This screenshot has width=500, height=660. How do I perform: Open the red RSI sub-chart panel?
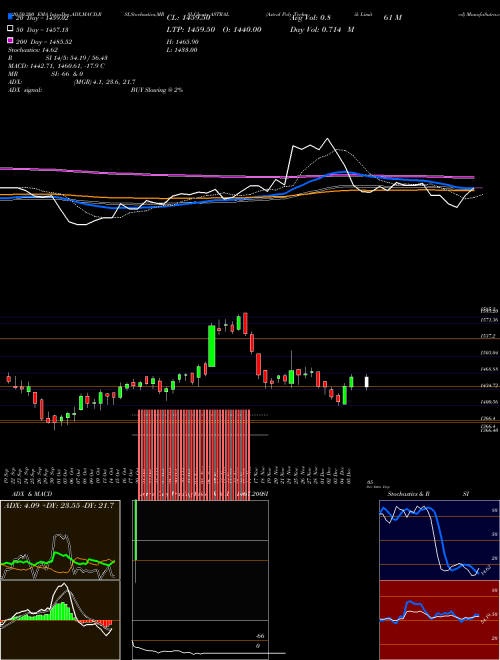coord(439,620)
